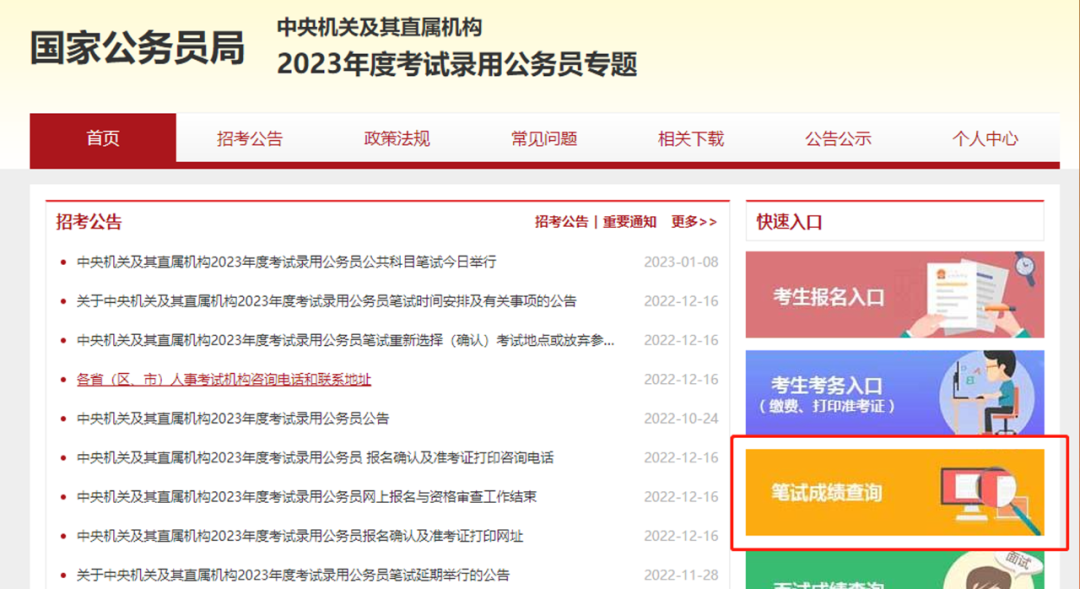Image resolution: width=1080 pixels, height=589 pixels.
Task: Select the red 招考公告 sub-tab link
Action: (561, 222)
